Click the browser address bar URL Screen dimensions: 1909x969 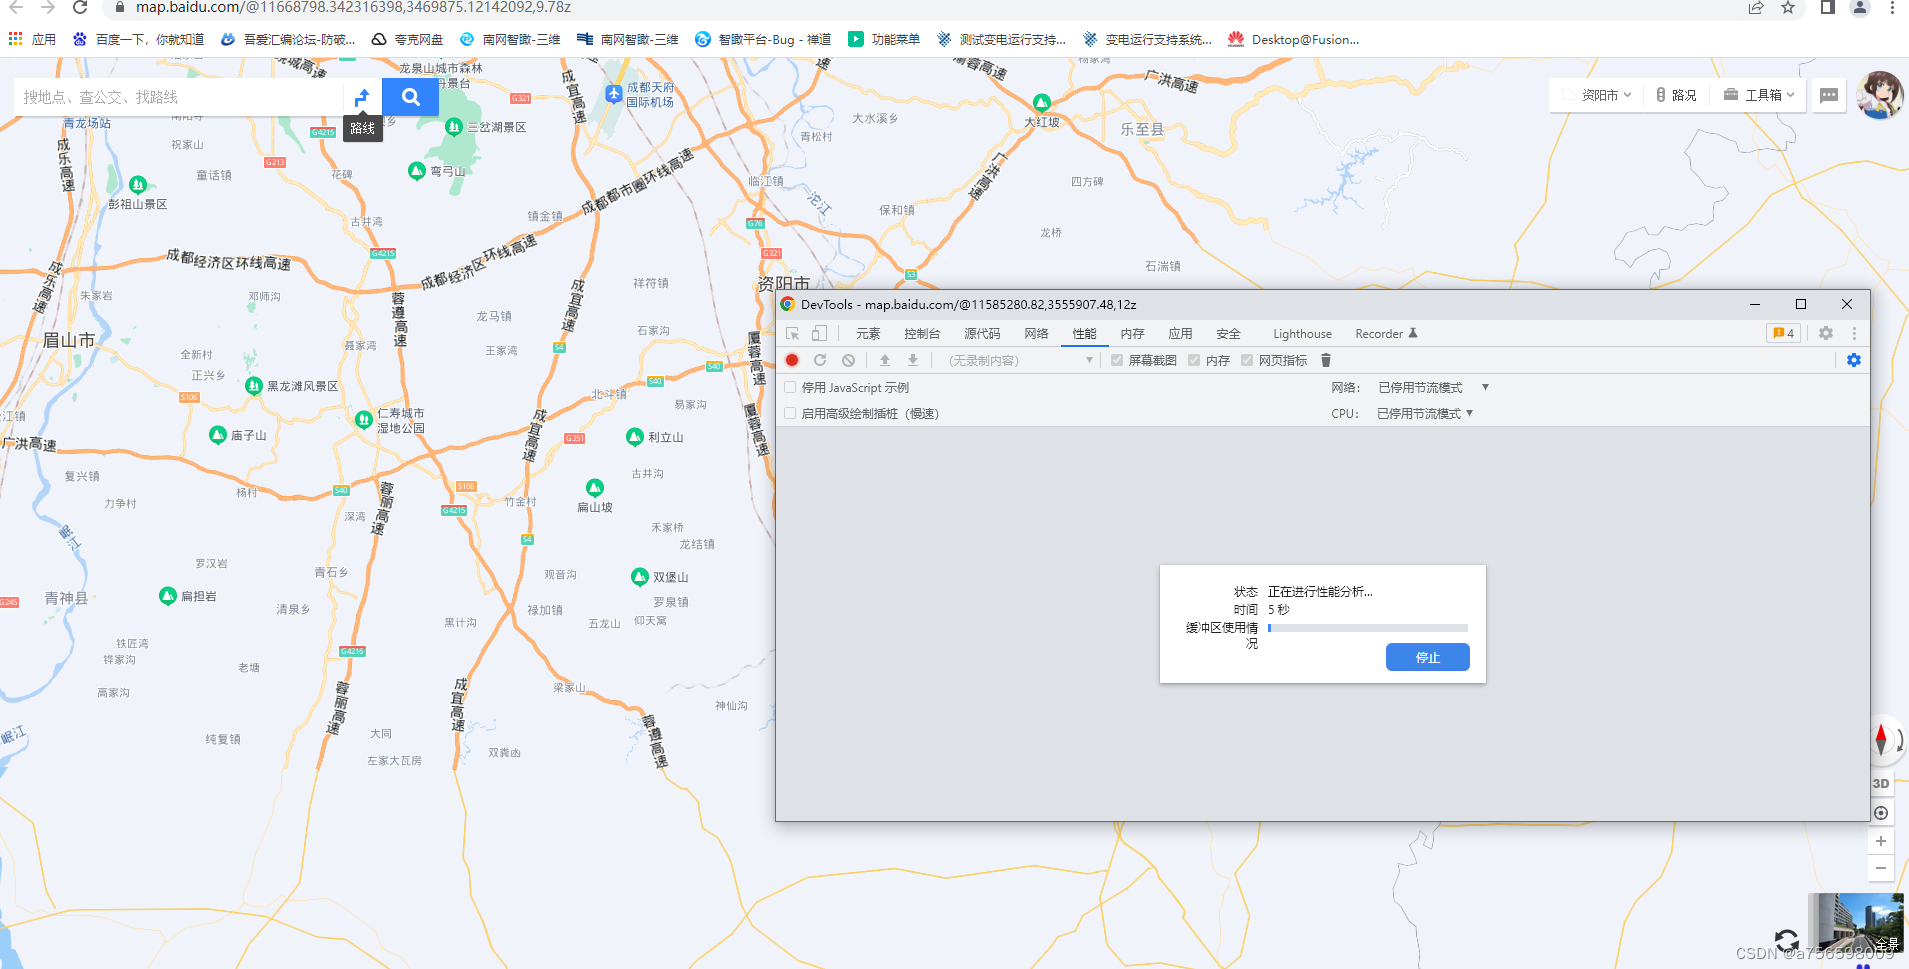click(353, 8)
